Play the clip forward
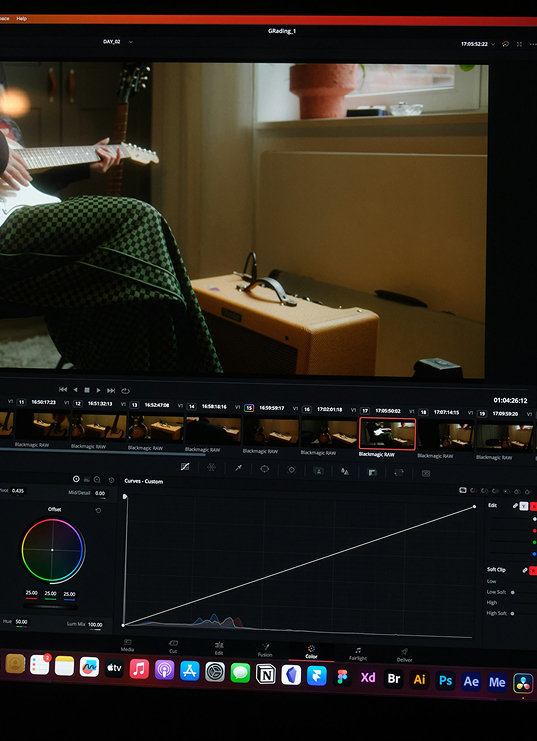The width and height of the screenshot is (537, 741). coord(98,390)
